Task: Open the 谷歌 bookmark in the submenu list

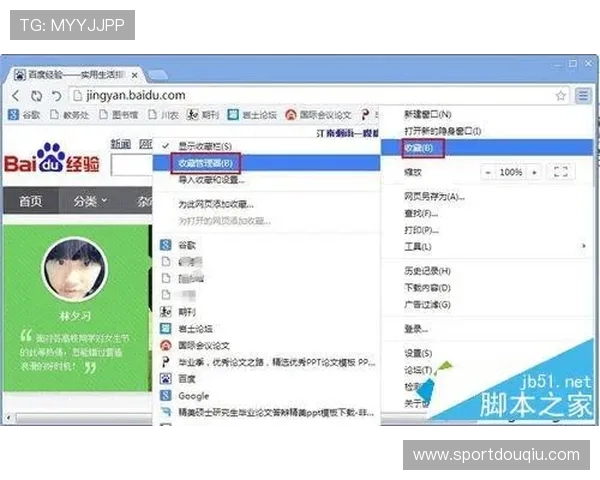Action: [x=266, y=245]
